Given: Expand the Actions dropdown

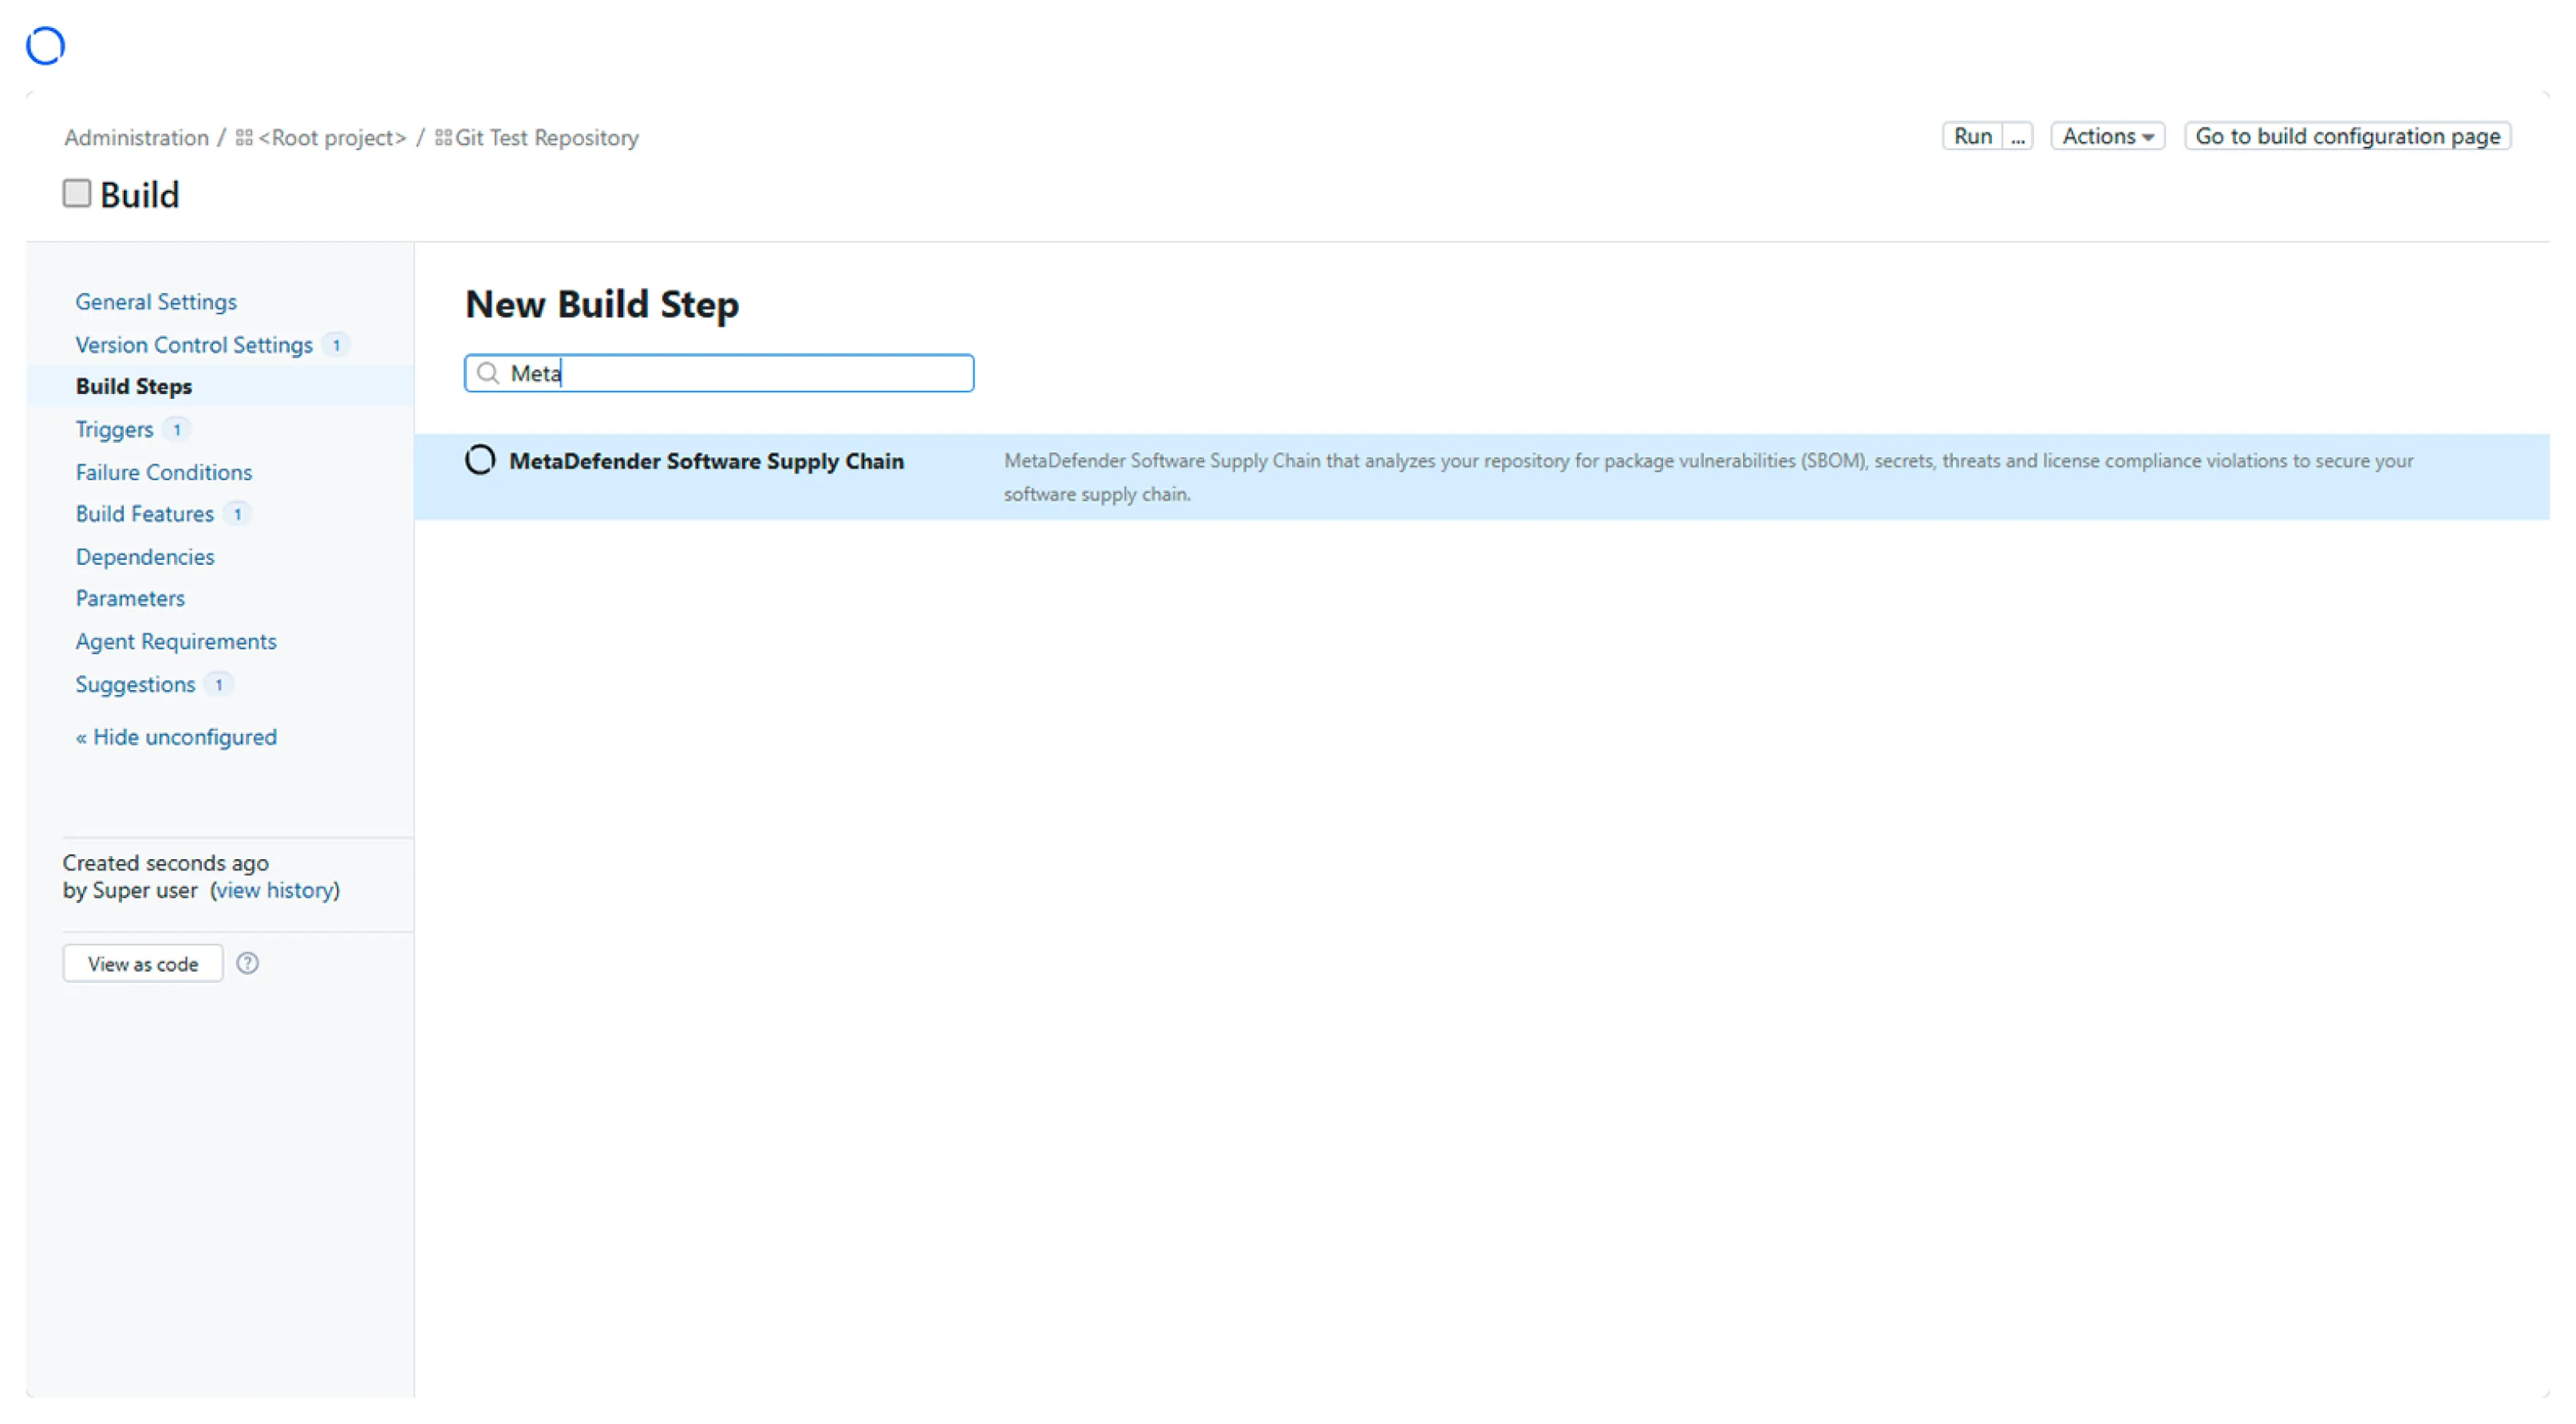Looking at the screenshot, I should (2107, 136).
